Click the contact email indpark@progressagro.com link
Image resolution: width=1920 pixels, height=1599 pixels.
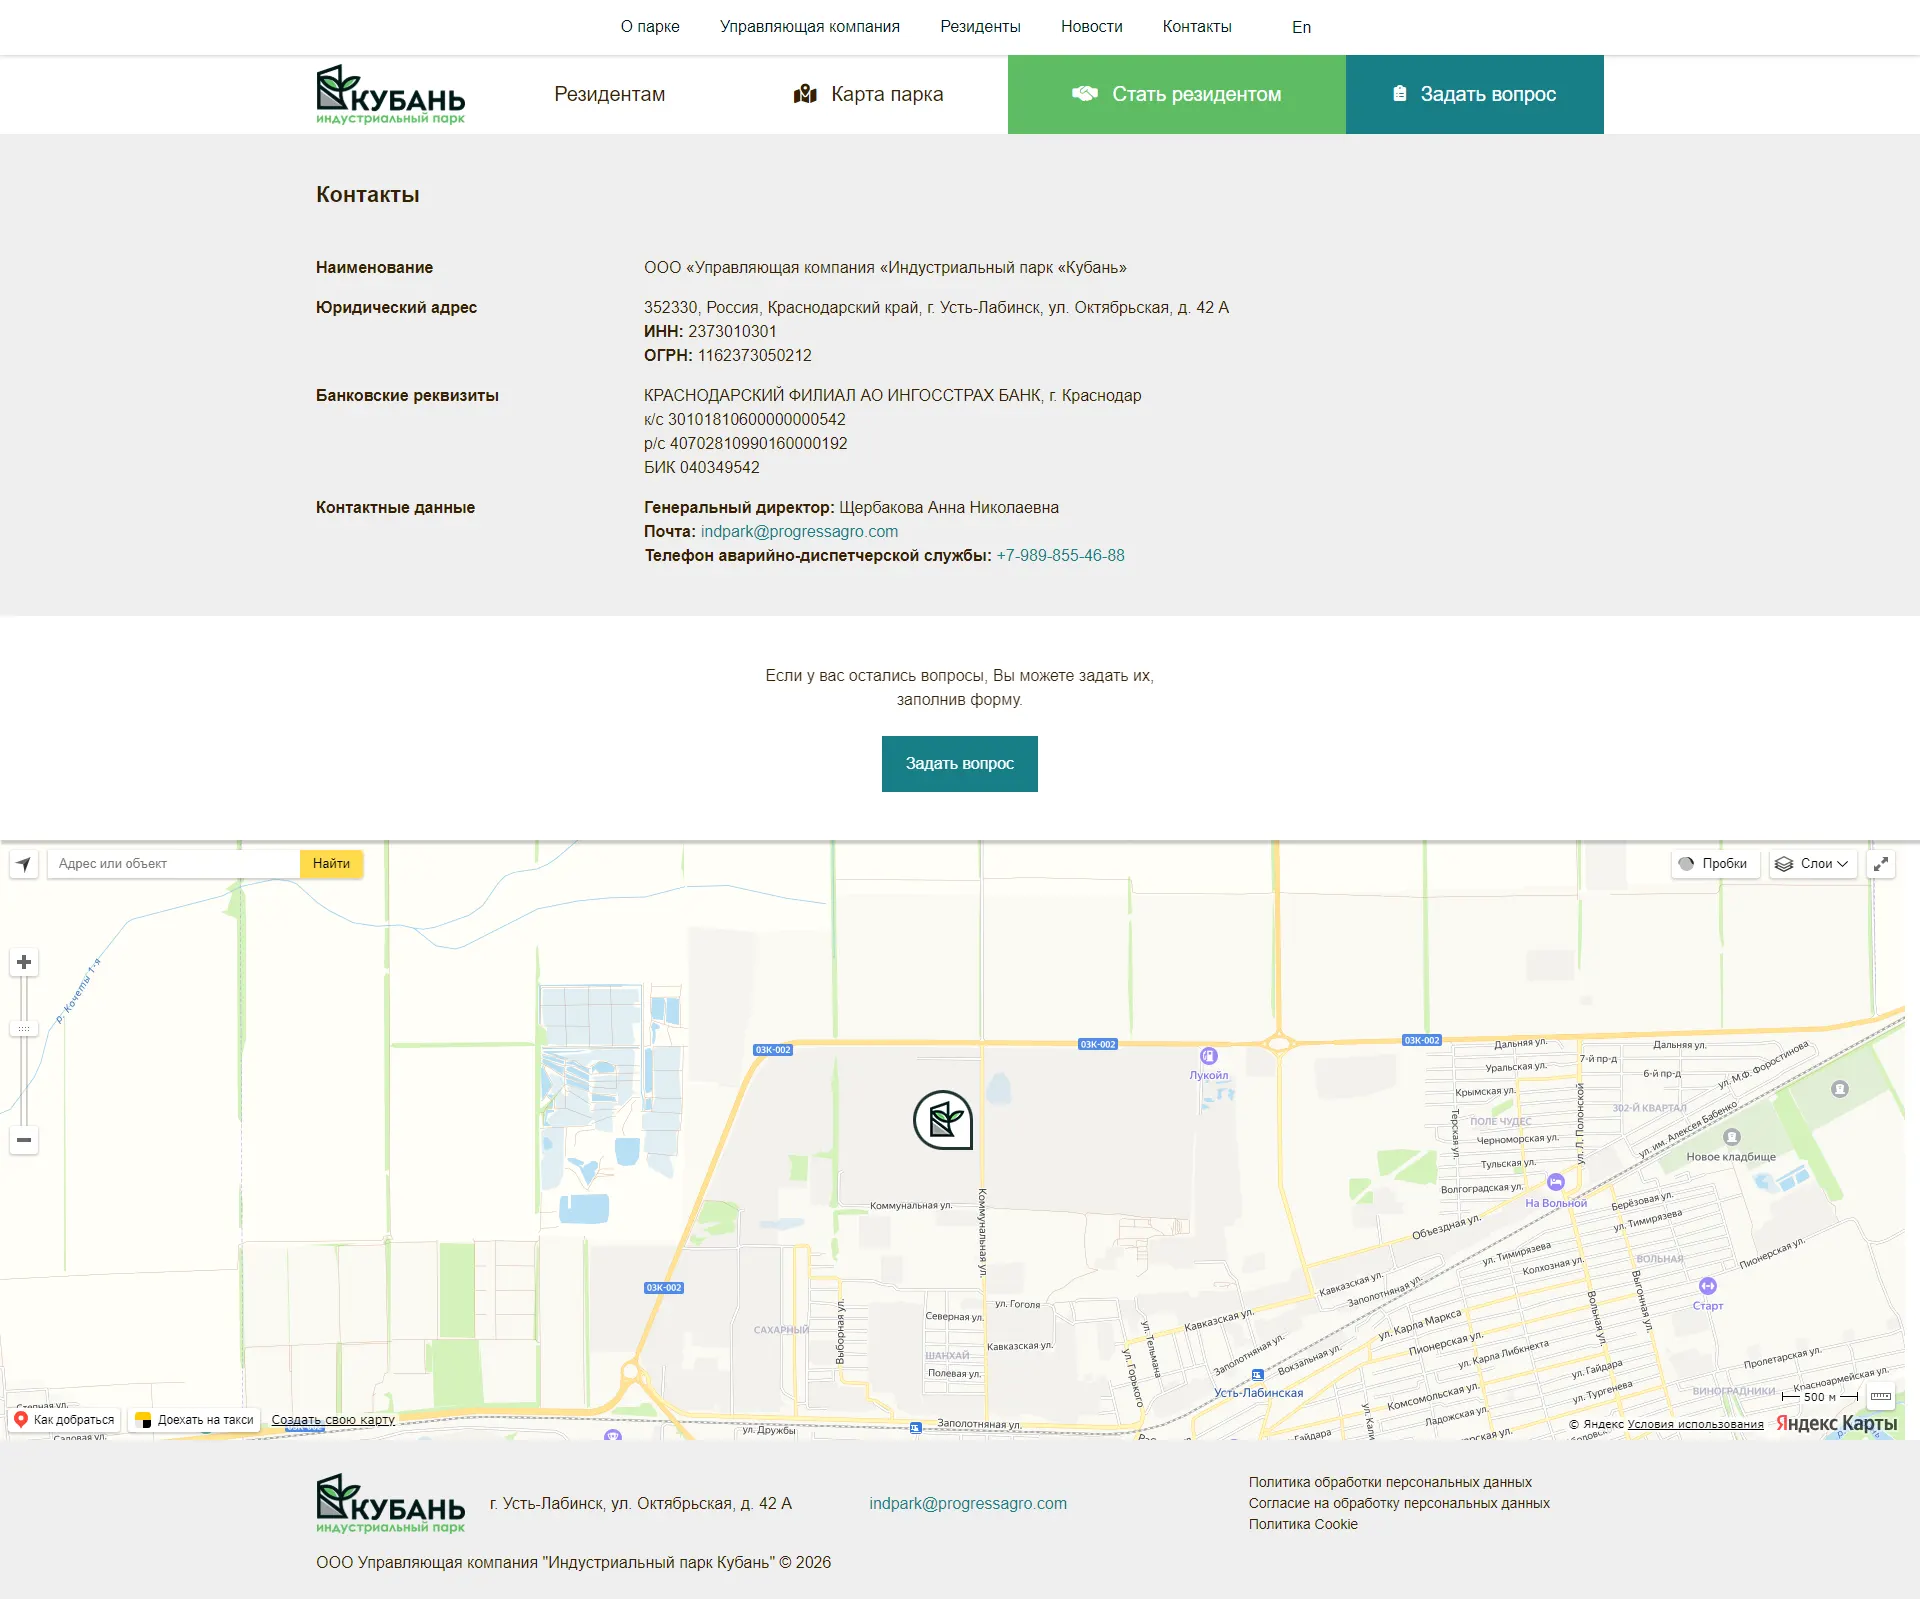pyautogui.click(x=799, y=532)
